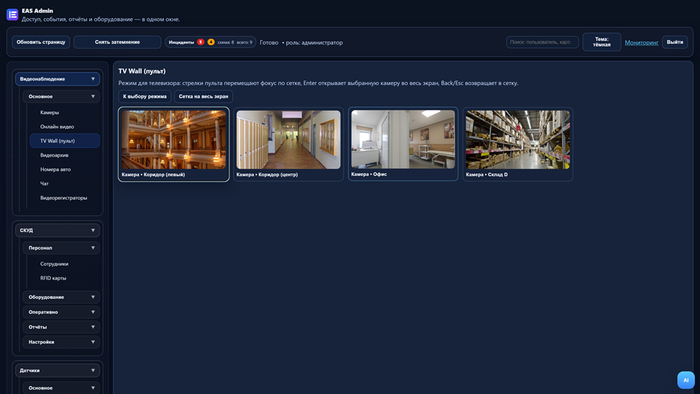Expand the «Отчёты» group
700x394 pixels.
61,327
